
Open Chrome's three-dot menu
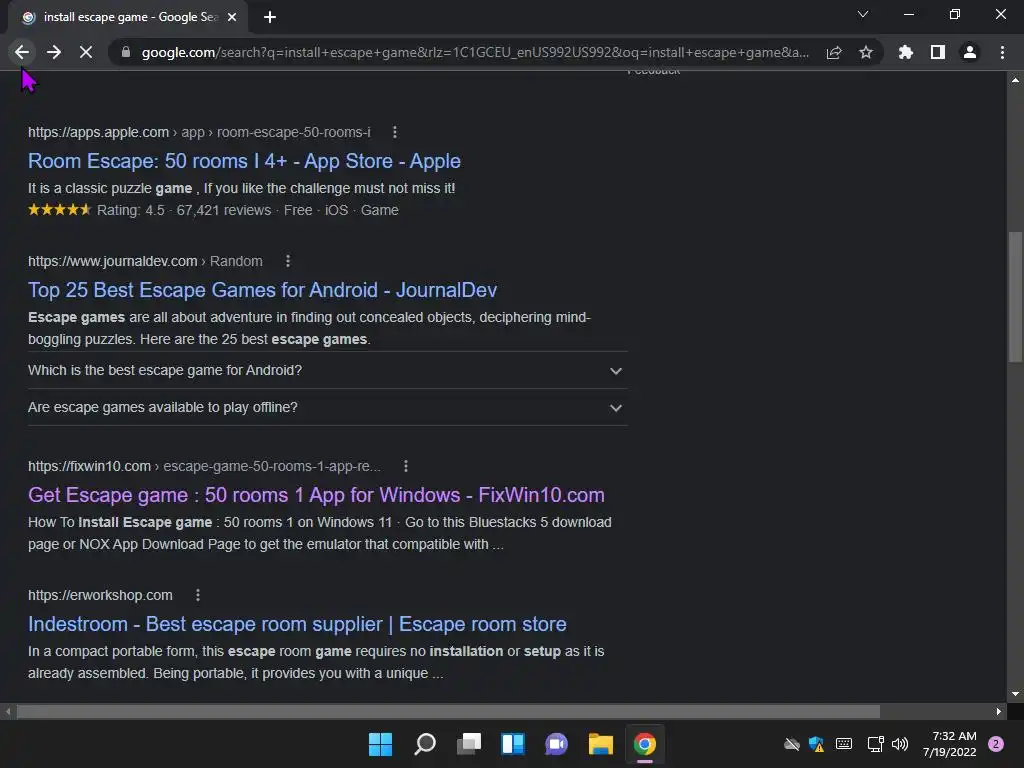[x=1002, y=52]
